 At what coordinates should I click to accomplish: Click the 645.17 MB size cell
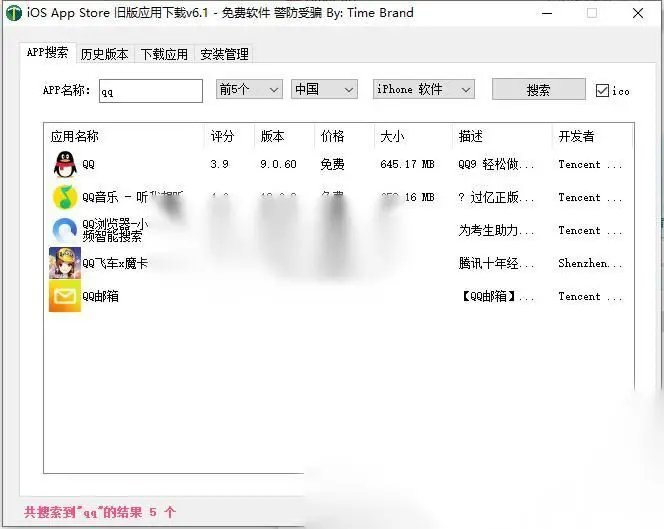(x=407, y=164)
